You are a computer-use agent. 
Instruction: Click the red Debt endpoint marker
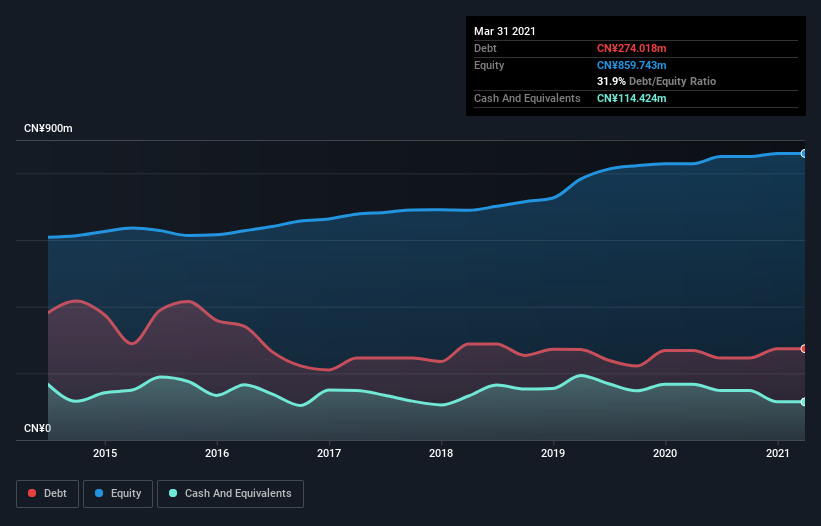point(804,349)
